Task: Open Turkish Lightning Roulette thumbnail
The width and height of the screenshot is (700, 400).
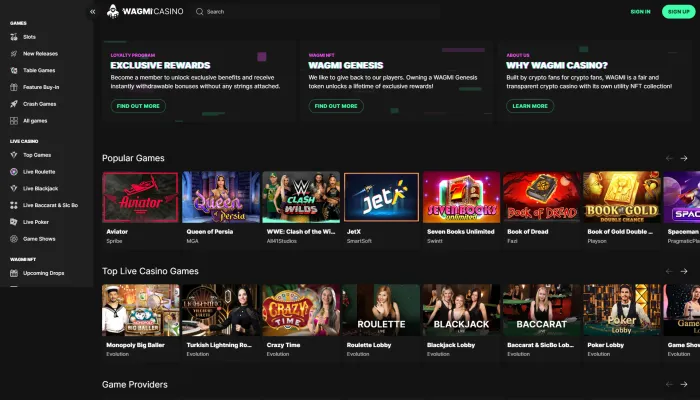Action: [221, 310]
